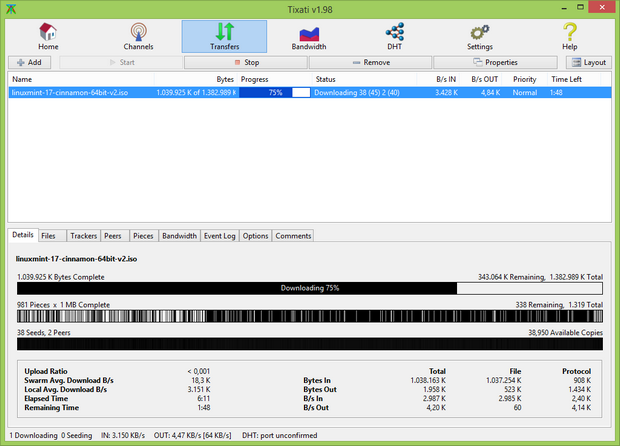620x446 pixels.
Task: Open Settings gear section
Action: pos(480,36)
